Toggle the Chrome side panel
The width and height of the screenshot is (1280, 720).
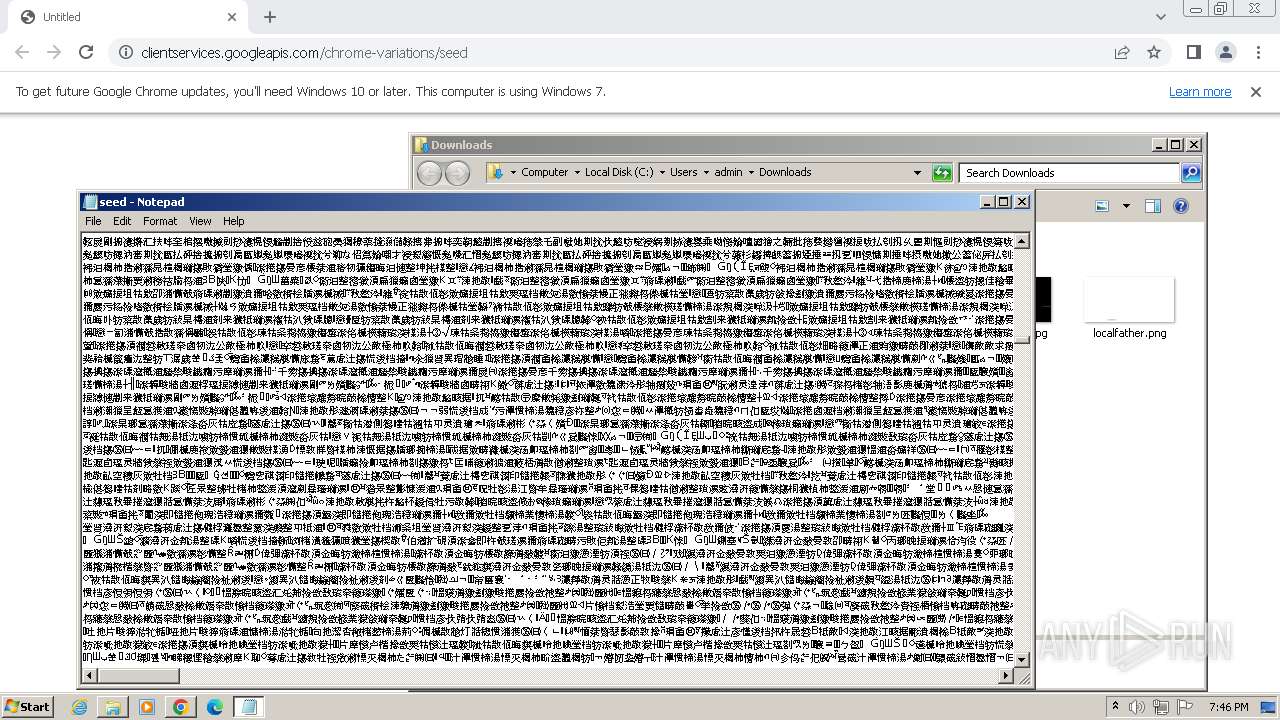(x=1194, y=52)
